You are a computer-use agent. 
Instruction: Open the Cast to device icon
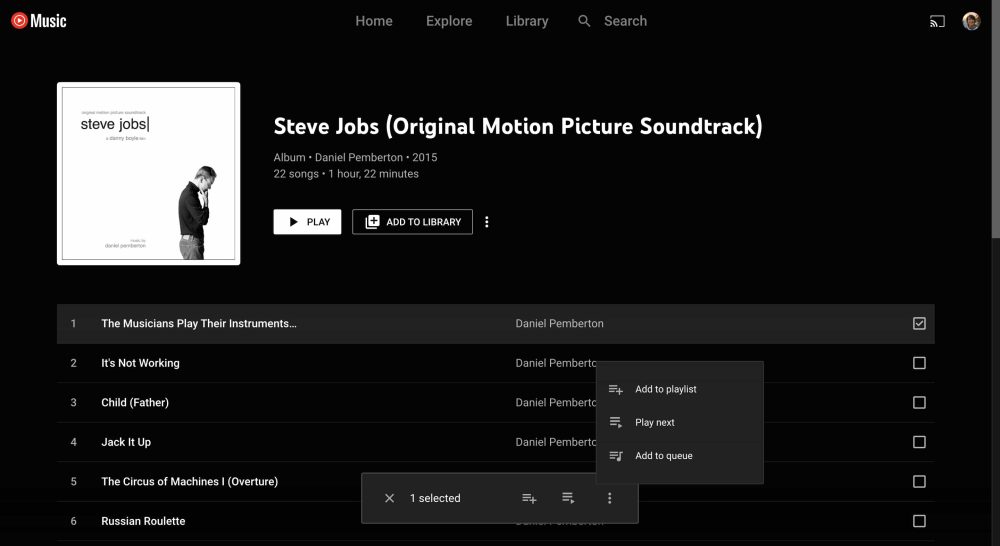(937, 21)
